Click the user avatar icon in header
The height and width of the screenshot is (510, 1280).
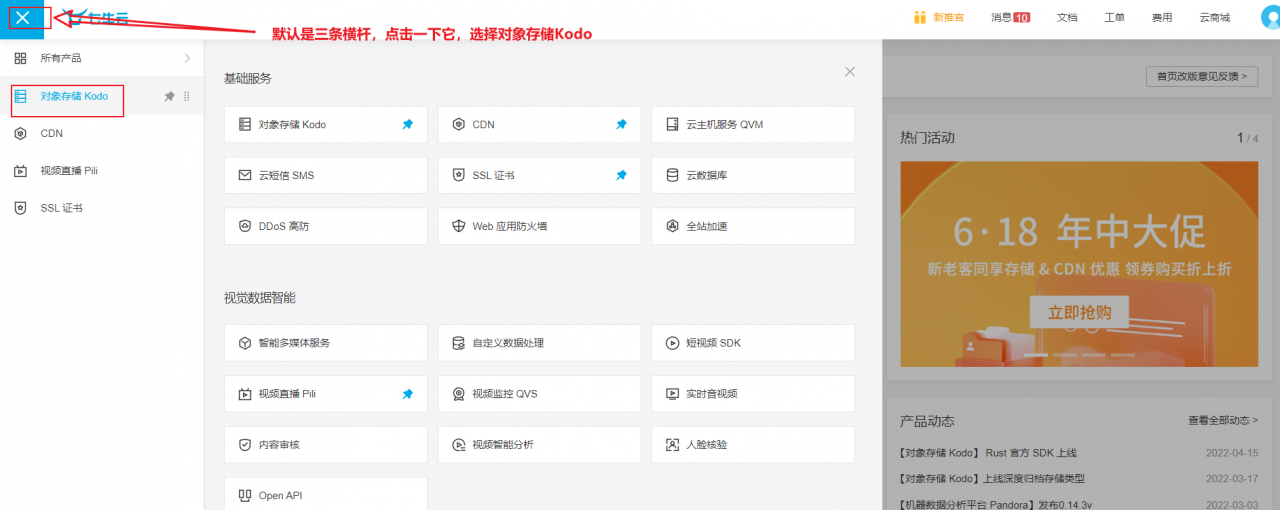[1271, 18]
